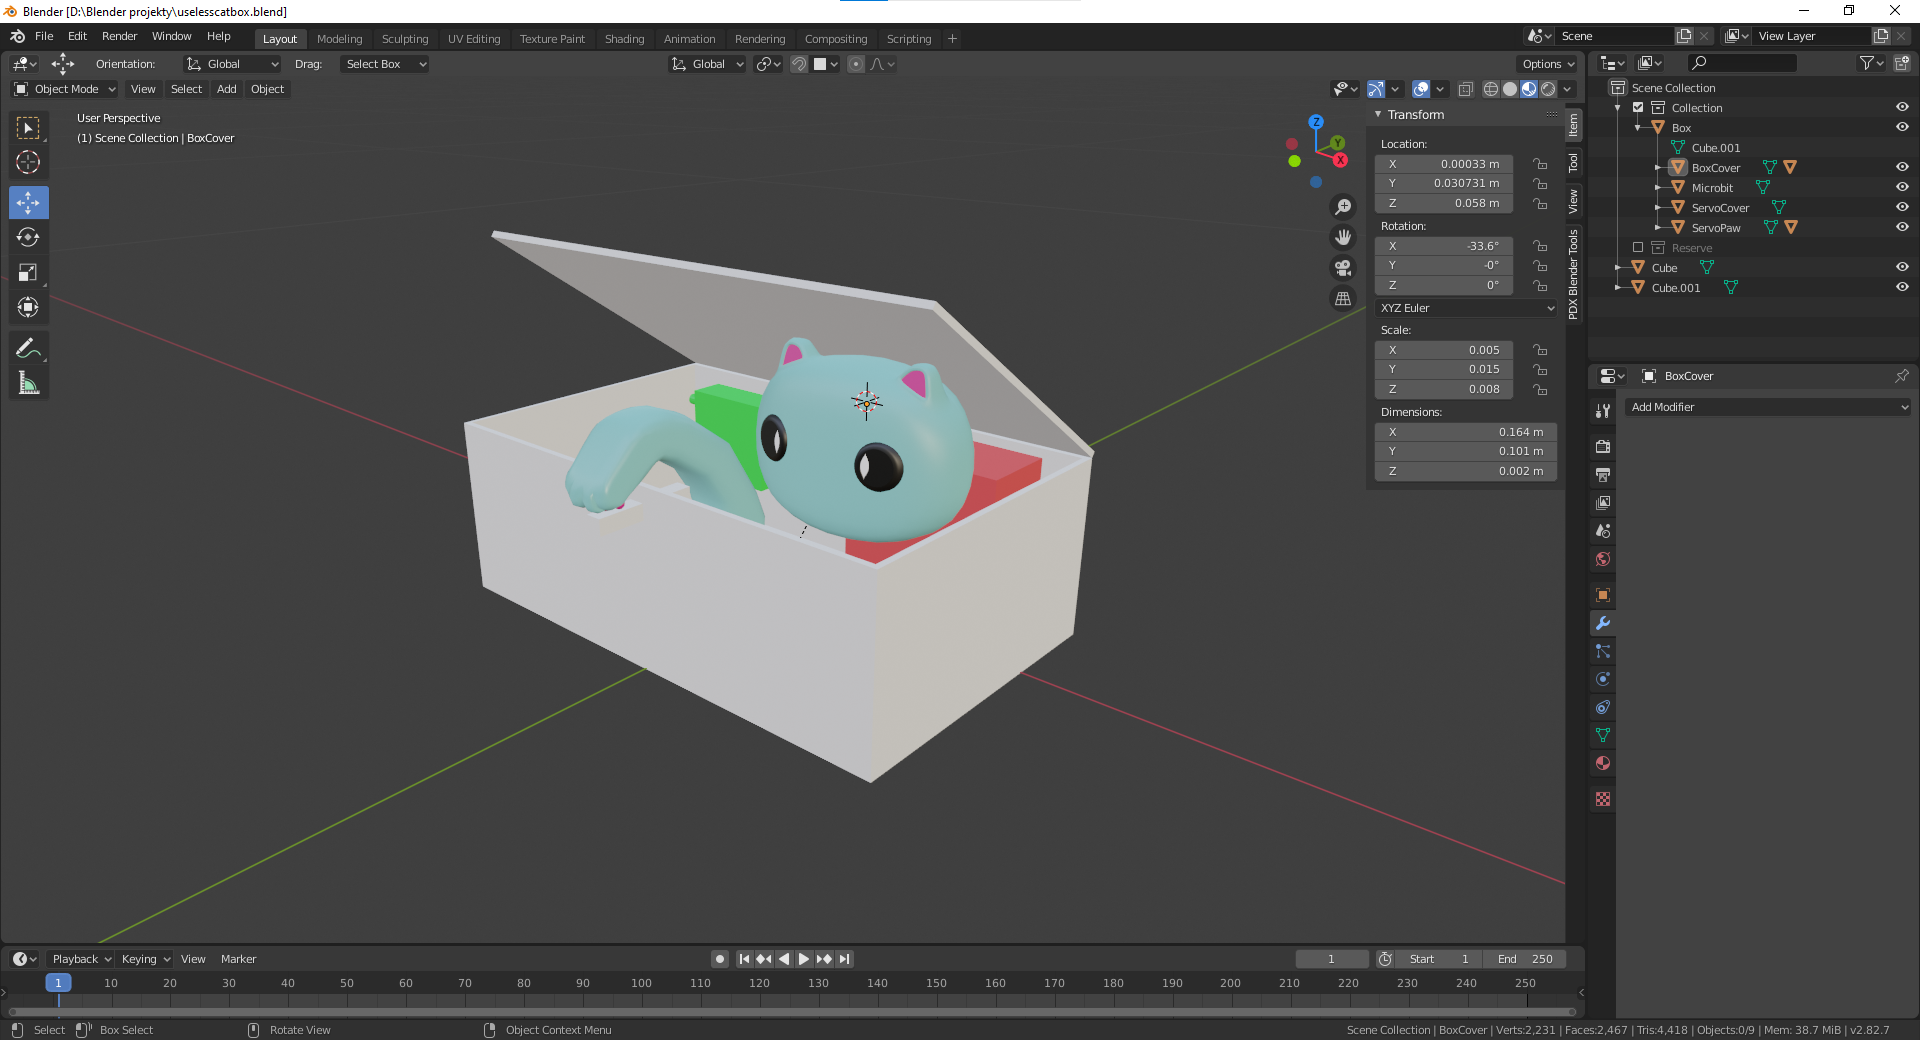Expand the Playback menu dropdown
The width and height of the screenshot is (1920, 1040).
tap(81, 959)
